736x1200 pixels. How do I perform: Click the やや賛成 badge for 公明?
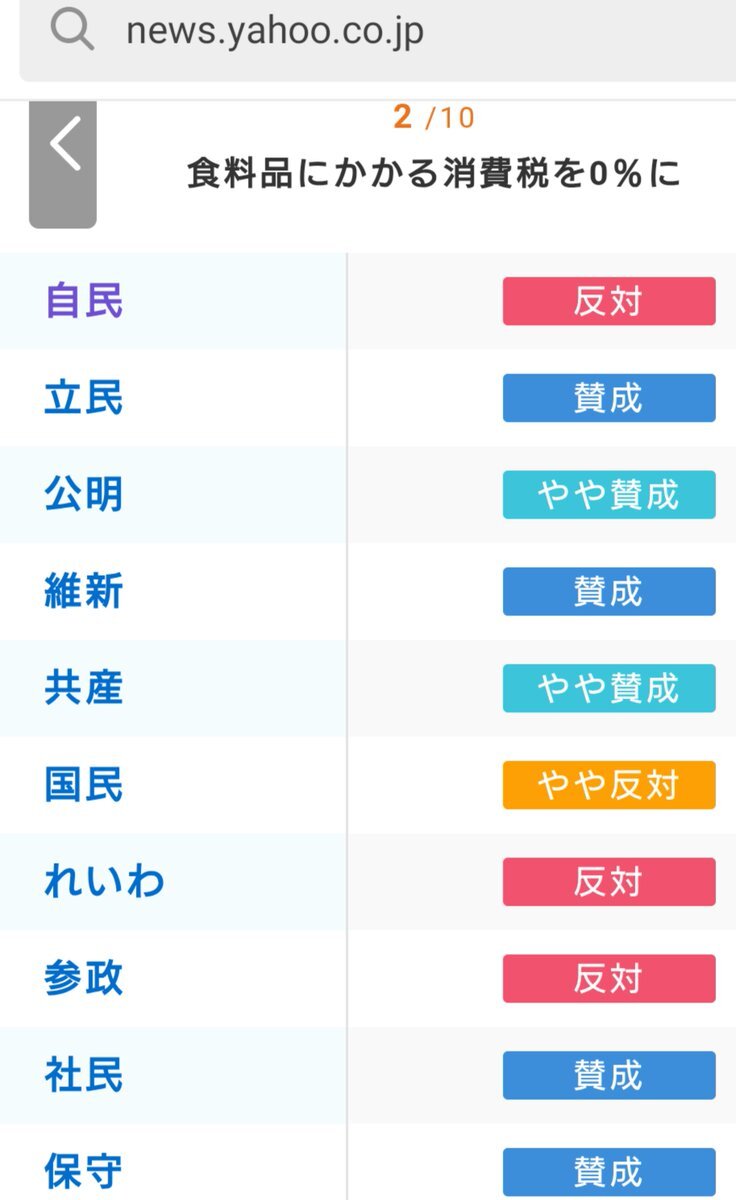click(609, 494)
